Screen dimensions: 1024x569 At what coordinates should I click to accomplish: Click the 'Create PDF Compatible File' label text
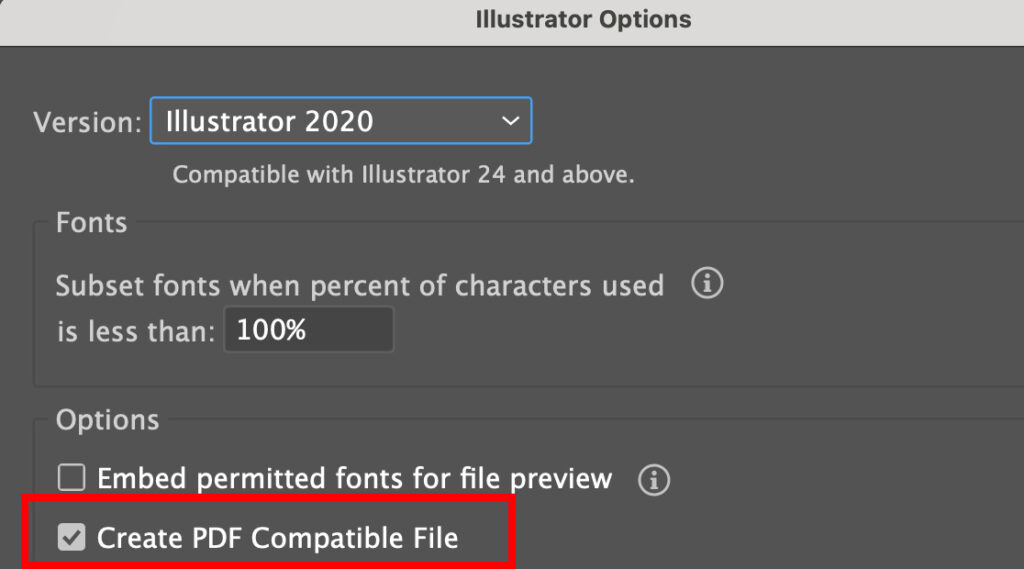click(277, 538)
